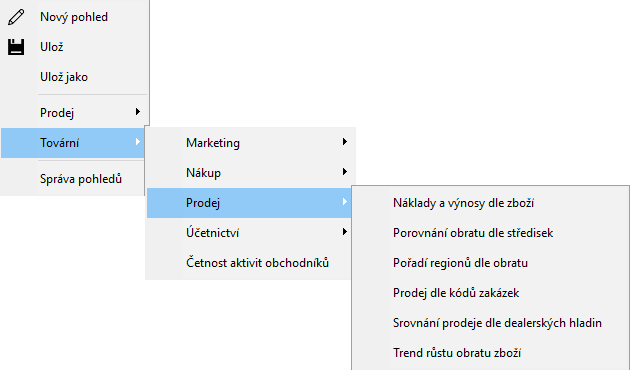Click arrow beside highlighted Prodej submenu
Screen dimensions: 630x370
click(x=345, y=202)
